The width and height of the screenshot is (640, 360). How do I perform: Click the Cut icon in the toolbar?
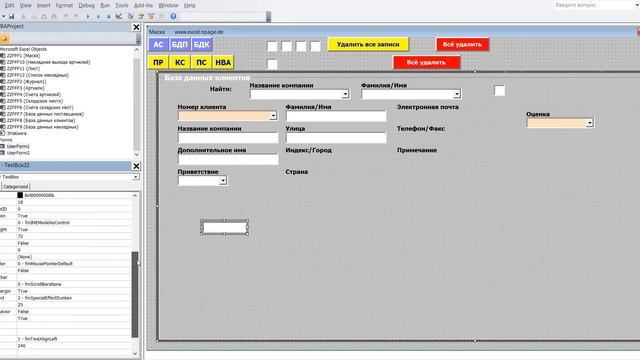point(23,16)
